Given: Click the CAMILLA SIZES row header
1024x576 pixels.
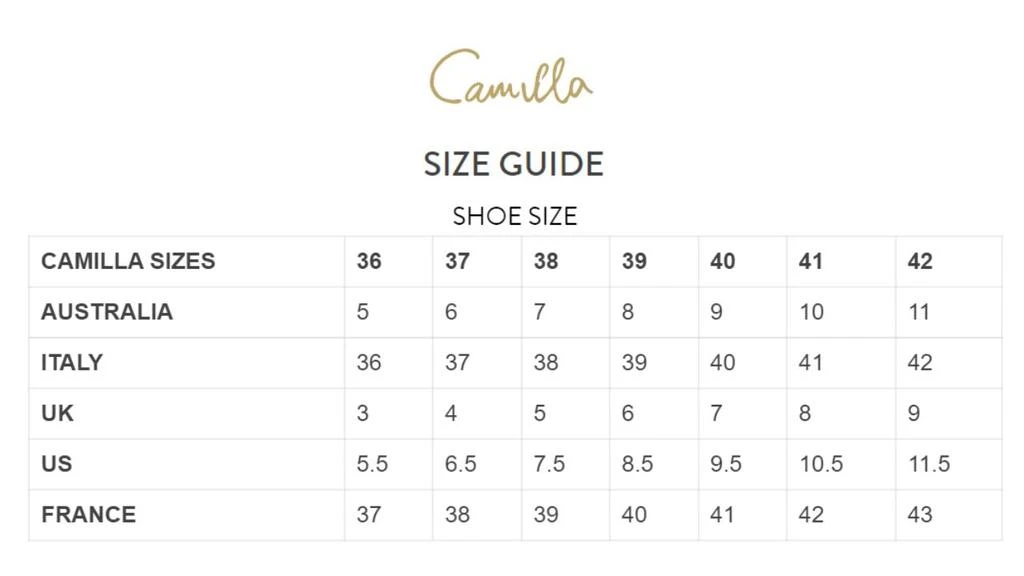Looking at the screenshot, I should [x=128, y=261].
